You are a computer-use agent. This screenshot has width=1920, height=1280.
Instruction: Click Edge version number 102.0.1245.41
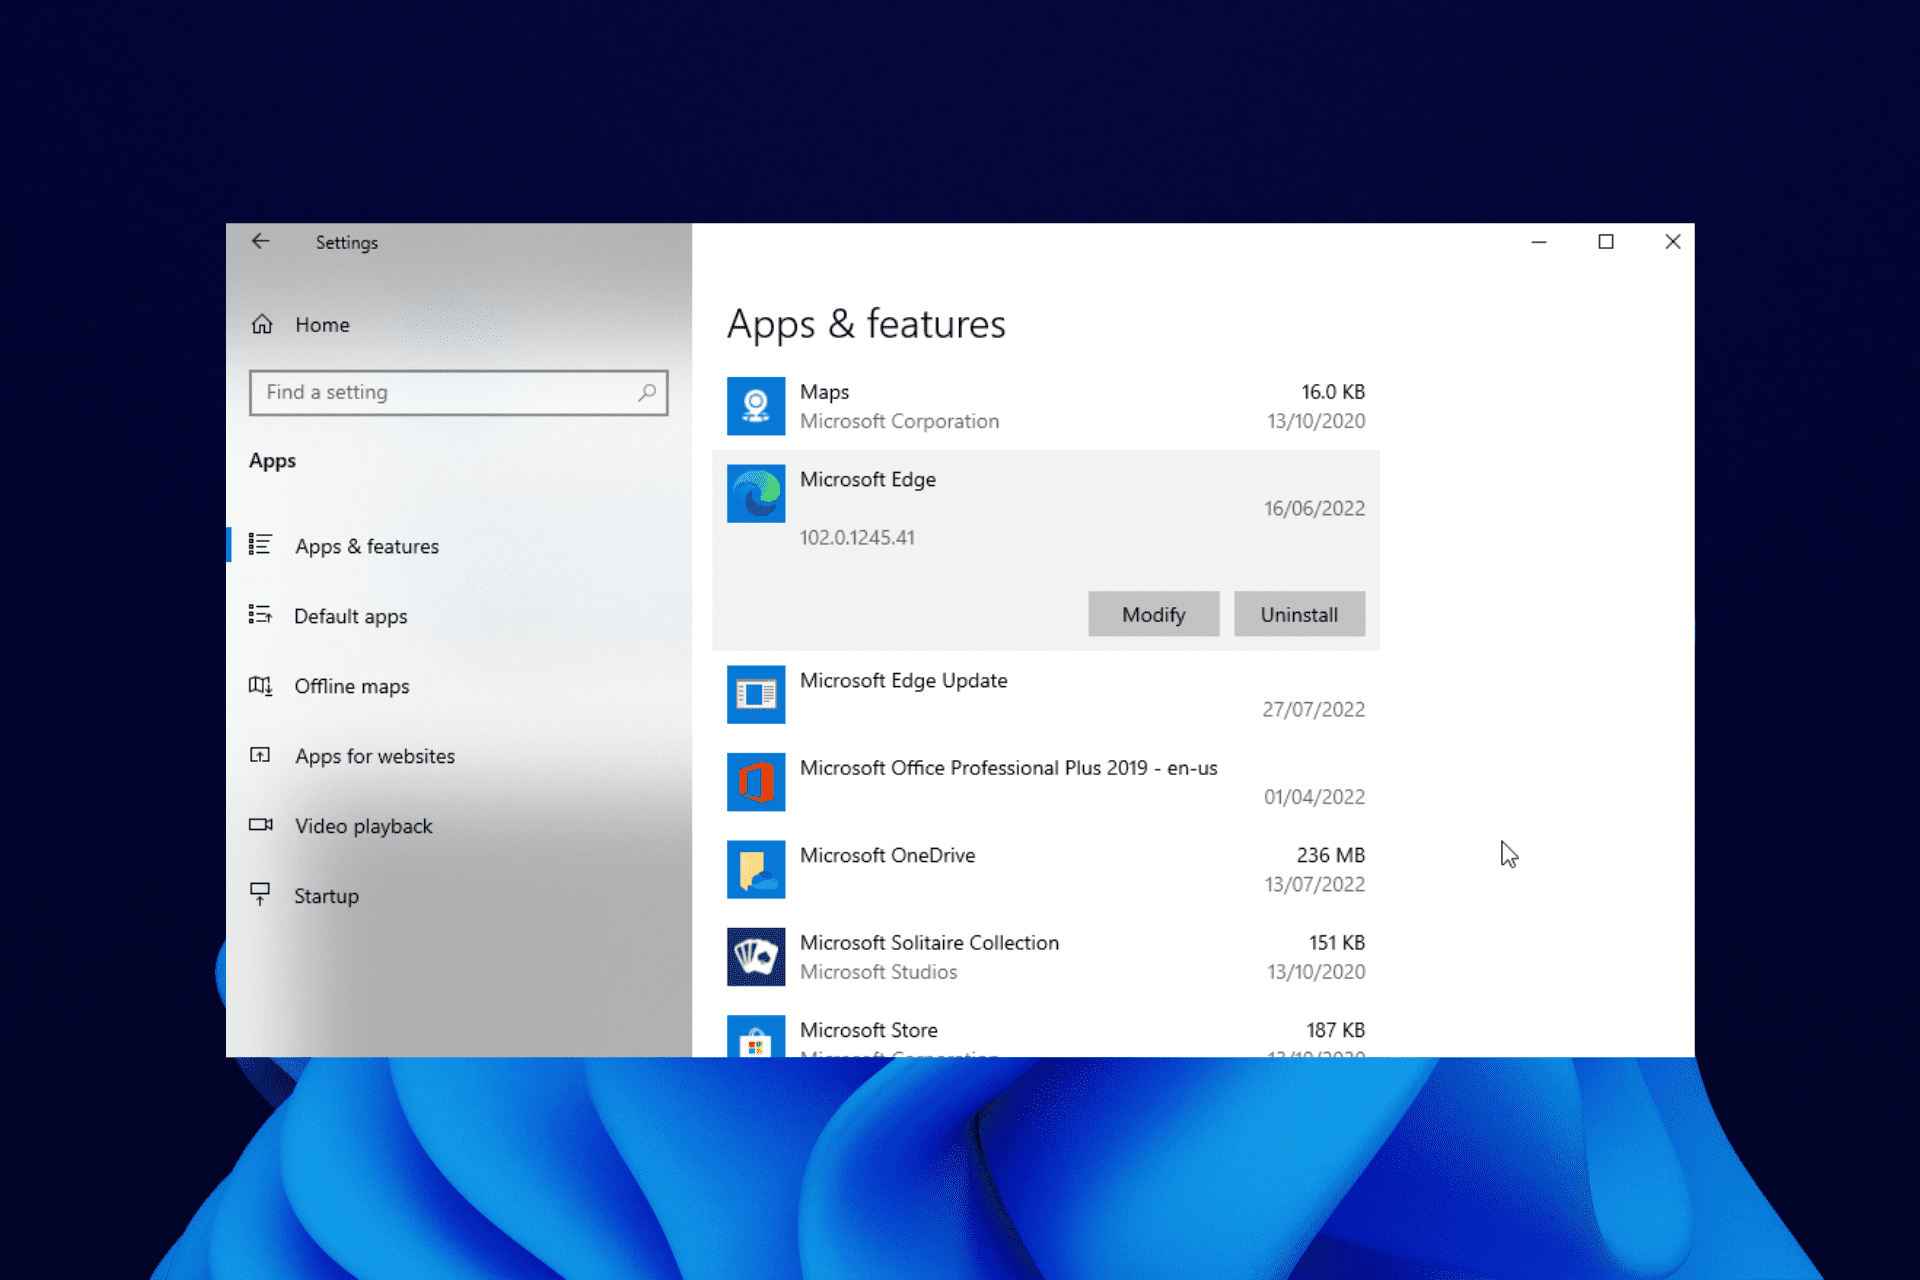coord(857,537)
